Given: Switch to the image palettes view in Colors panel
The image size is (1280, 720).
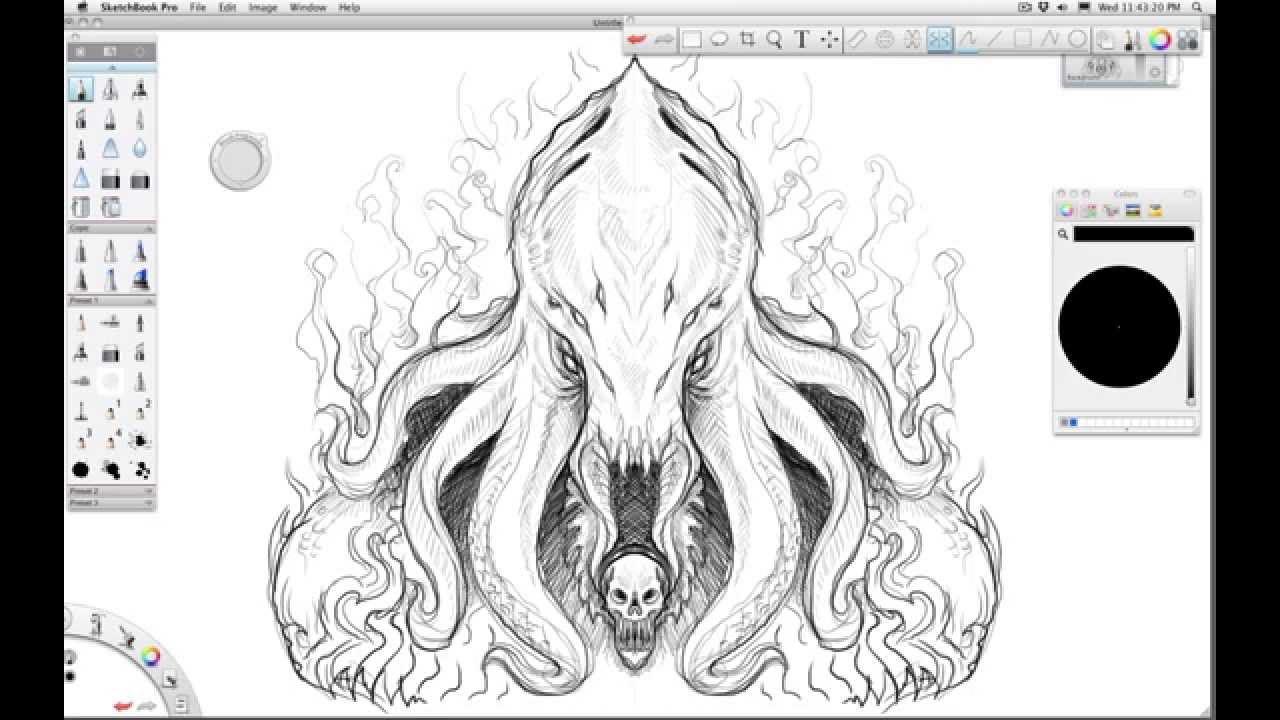Looking at the screenshot, I should click(x=1132, y=210).
